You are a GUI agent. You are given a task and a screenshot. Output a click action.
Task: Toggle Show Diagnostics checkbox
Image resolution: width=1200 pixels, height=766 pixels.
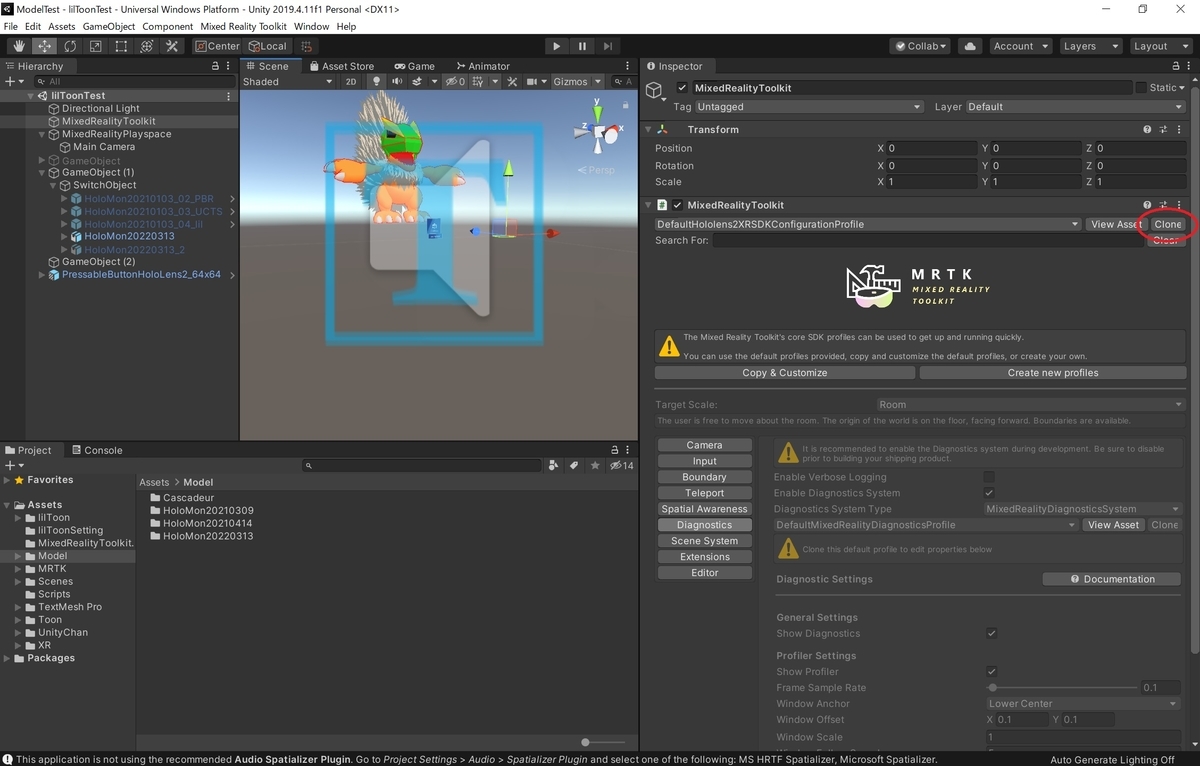991,633
